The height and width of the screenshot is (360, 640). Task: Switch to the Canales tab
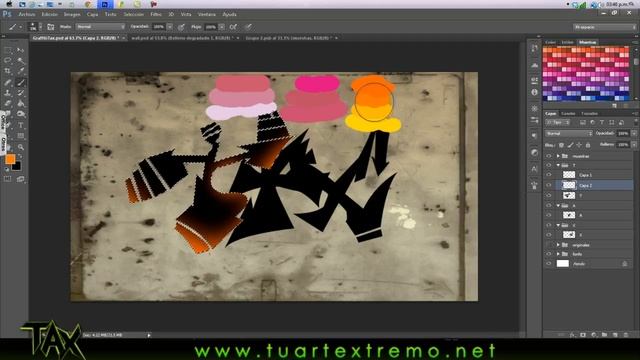568,113
